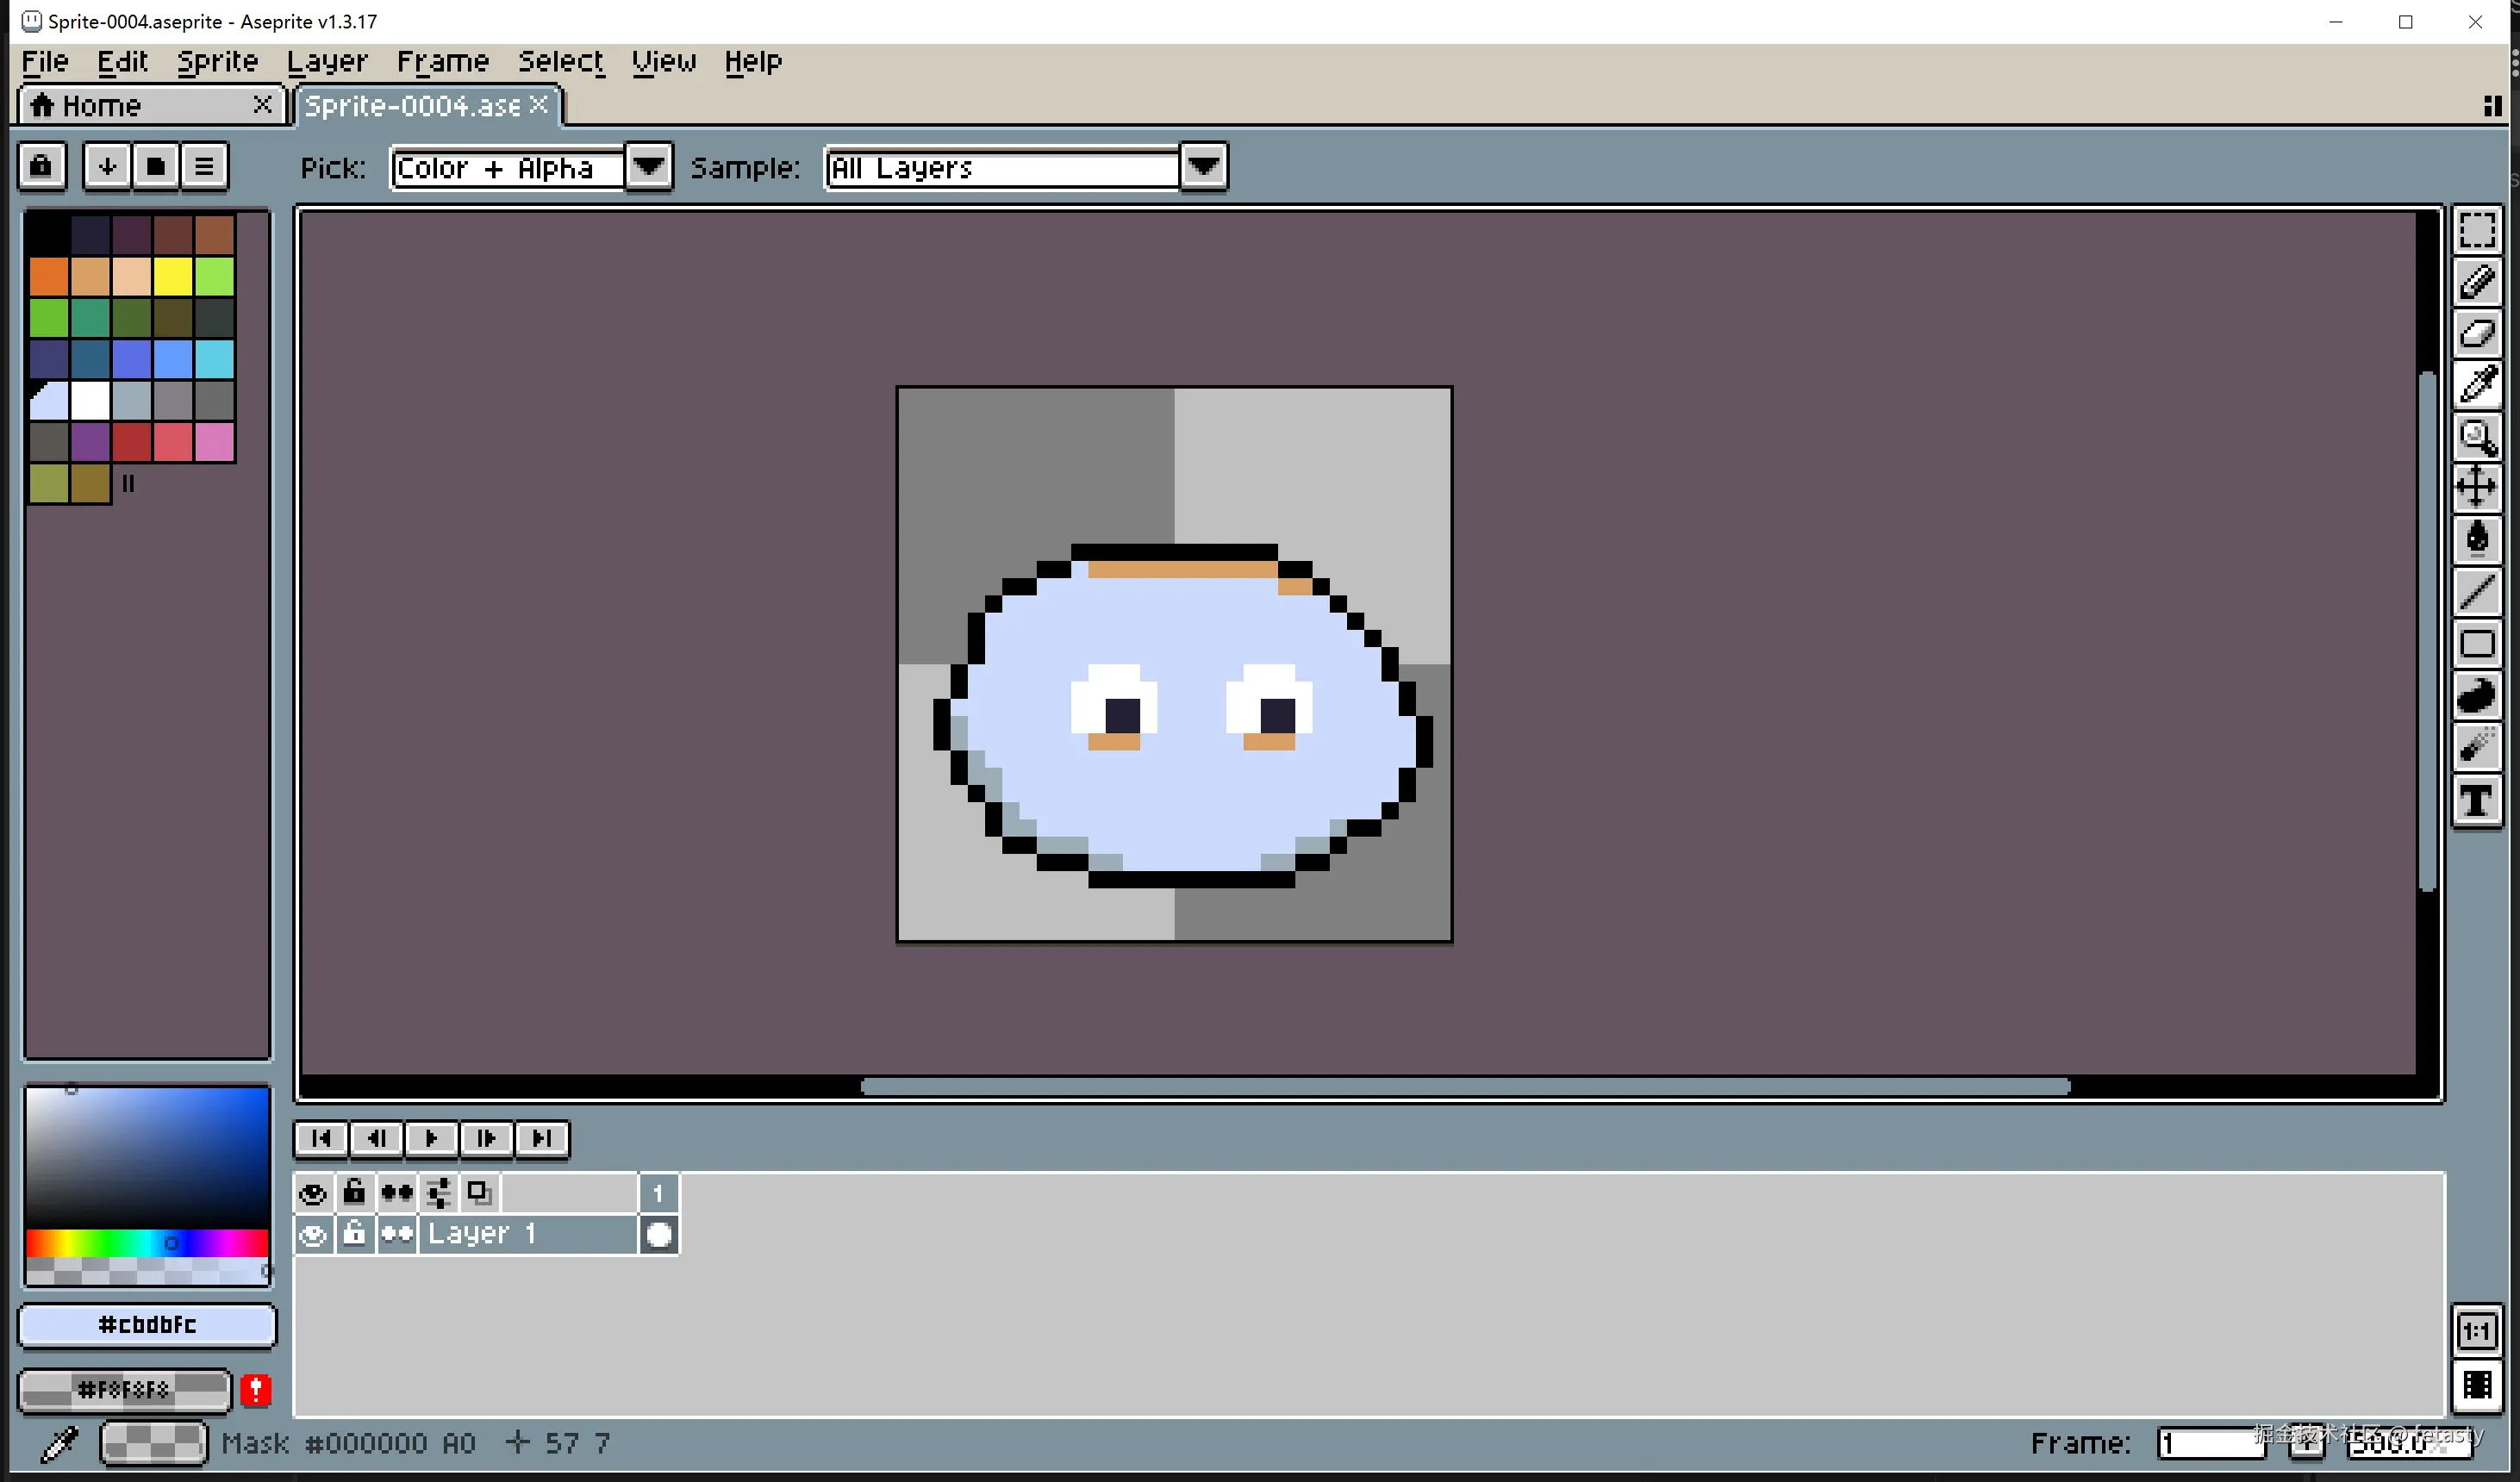Select the Zoom magnifier tool
Image resolution: width=2520 pixels, height=1482 pixels.
point(2476,437)
